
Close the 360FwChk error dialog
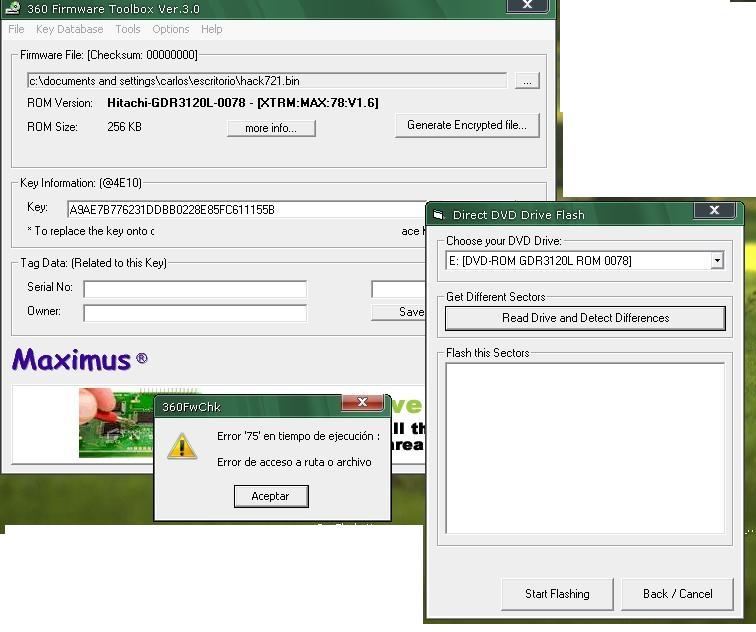tap(363, 402)
